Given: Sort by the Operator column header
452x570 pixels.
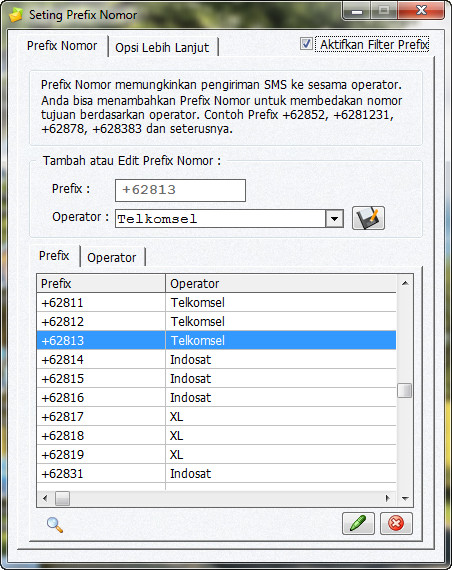Looking at the screenshot, I should pos(281,284).
